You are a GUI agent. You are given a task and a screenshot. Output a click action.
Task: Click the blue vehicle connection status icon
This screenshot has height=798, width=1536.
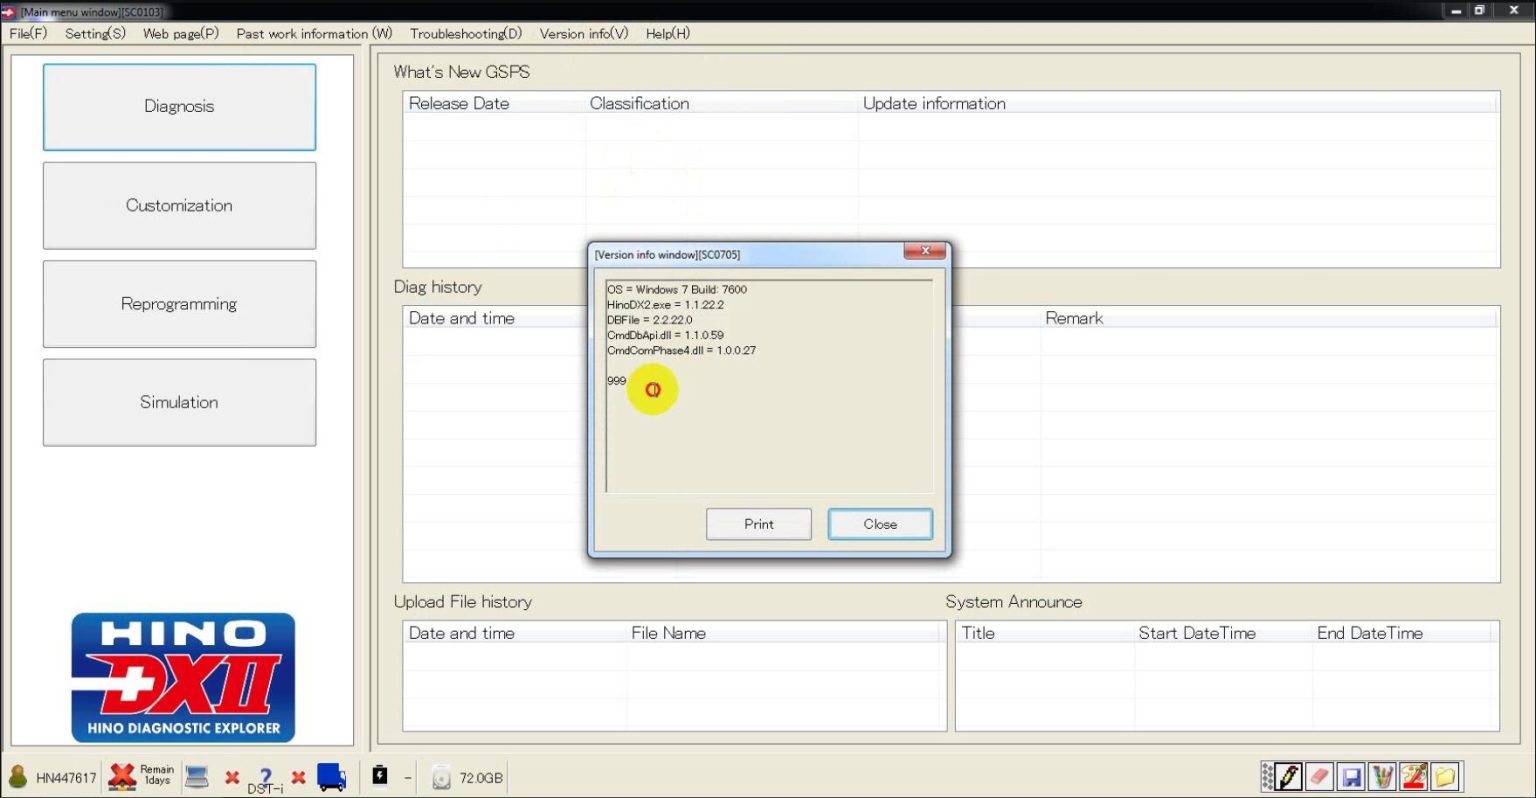tap(331, 776)
